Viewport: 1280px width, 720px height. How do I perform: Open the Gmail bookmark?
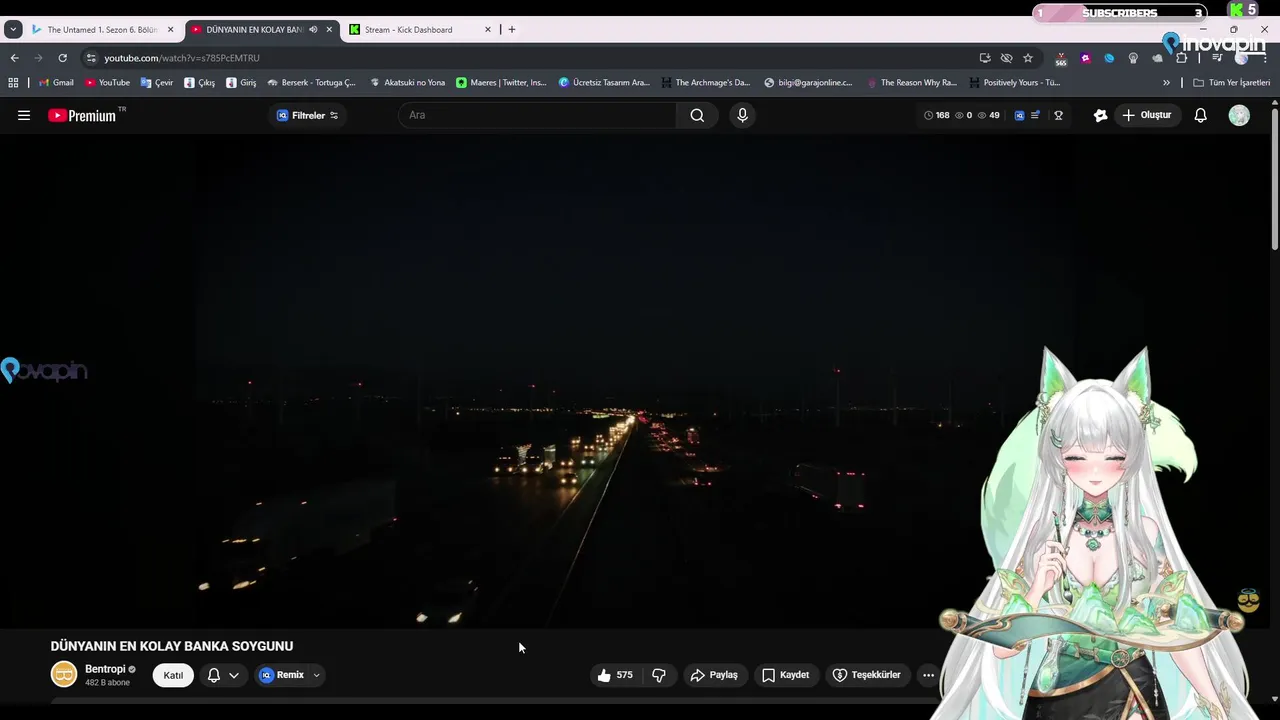pyautogui.click(x=56, y=83)
